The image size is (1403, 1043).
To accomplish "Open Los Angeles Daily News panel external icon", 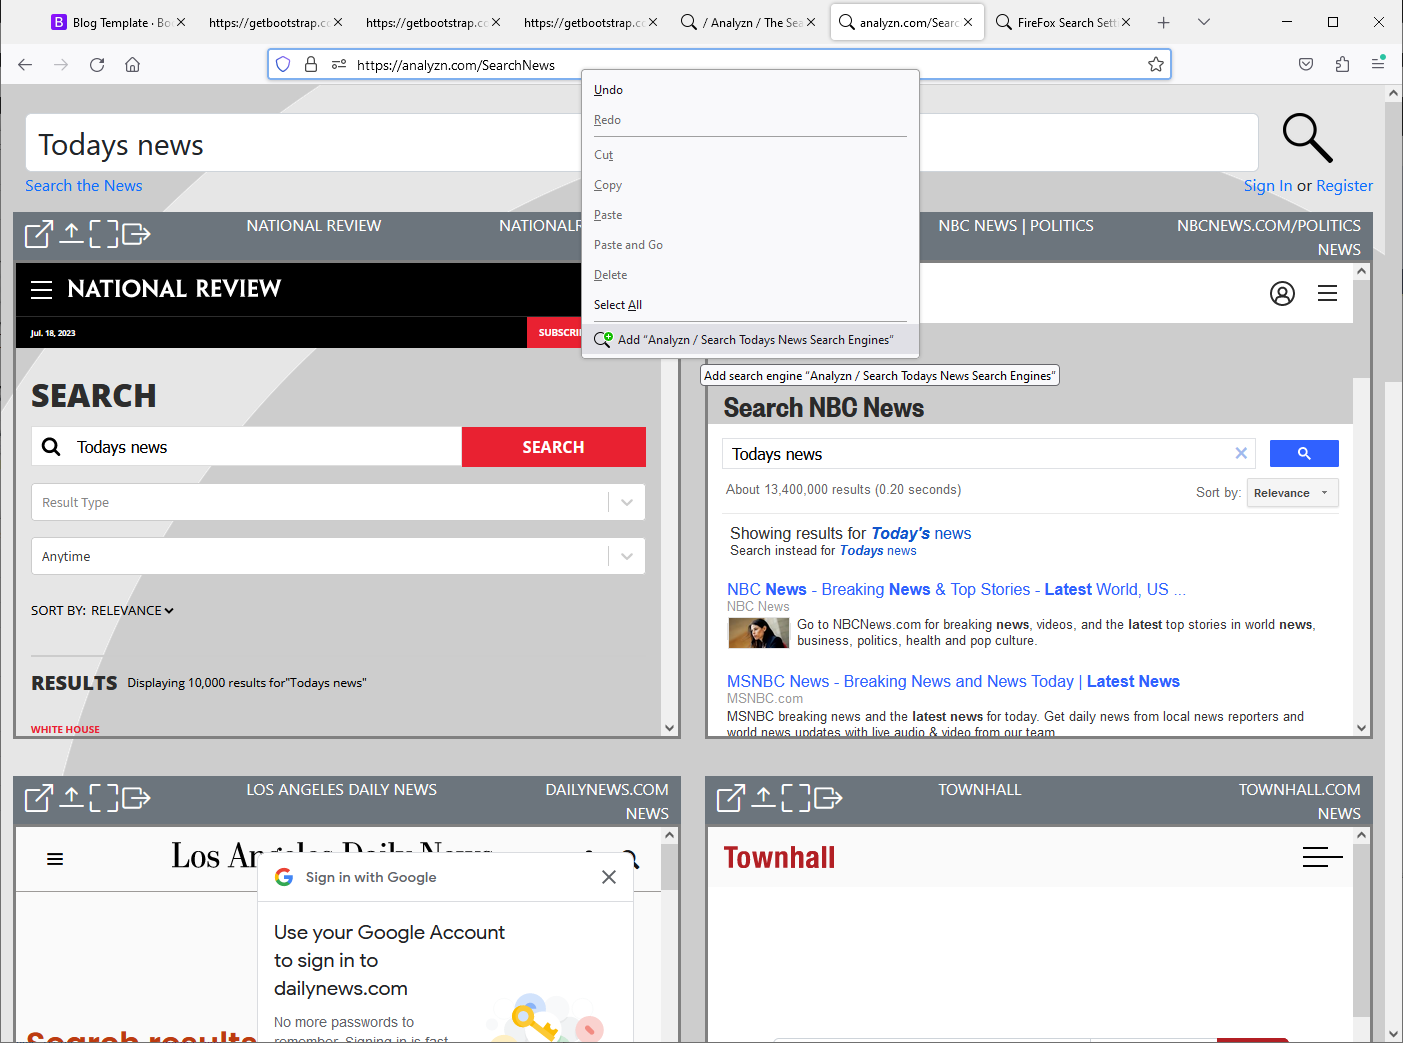I will pyautogui.click(x=38, y=798).
